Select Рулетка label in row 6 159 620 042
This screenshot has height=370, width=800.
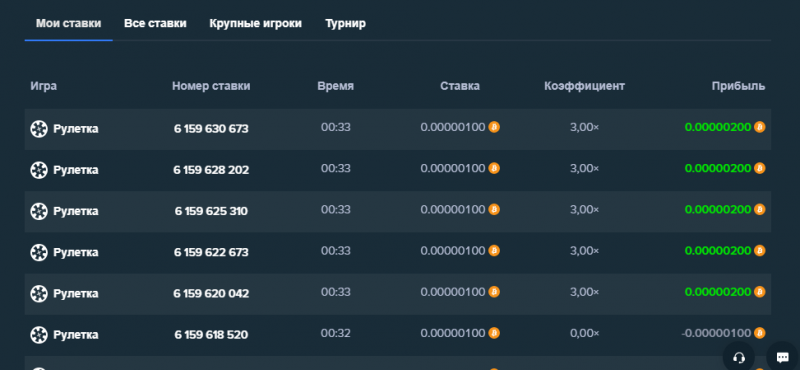click(x=76, y=293)
